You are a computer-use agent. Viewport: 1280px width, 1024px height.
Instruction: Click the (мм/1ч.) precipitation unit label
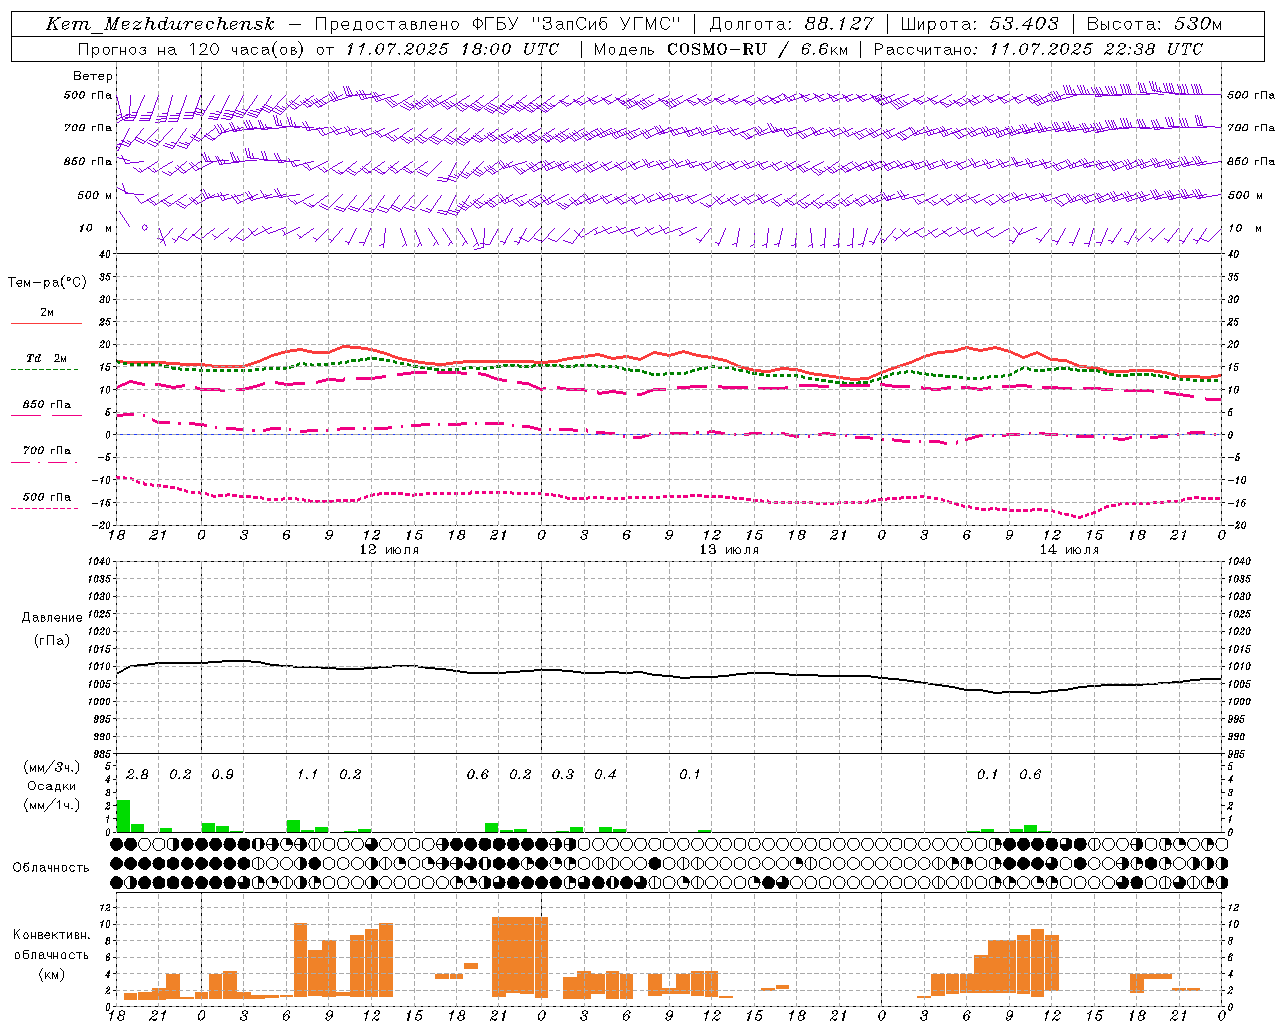coord(52,804)
